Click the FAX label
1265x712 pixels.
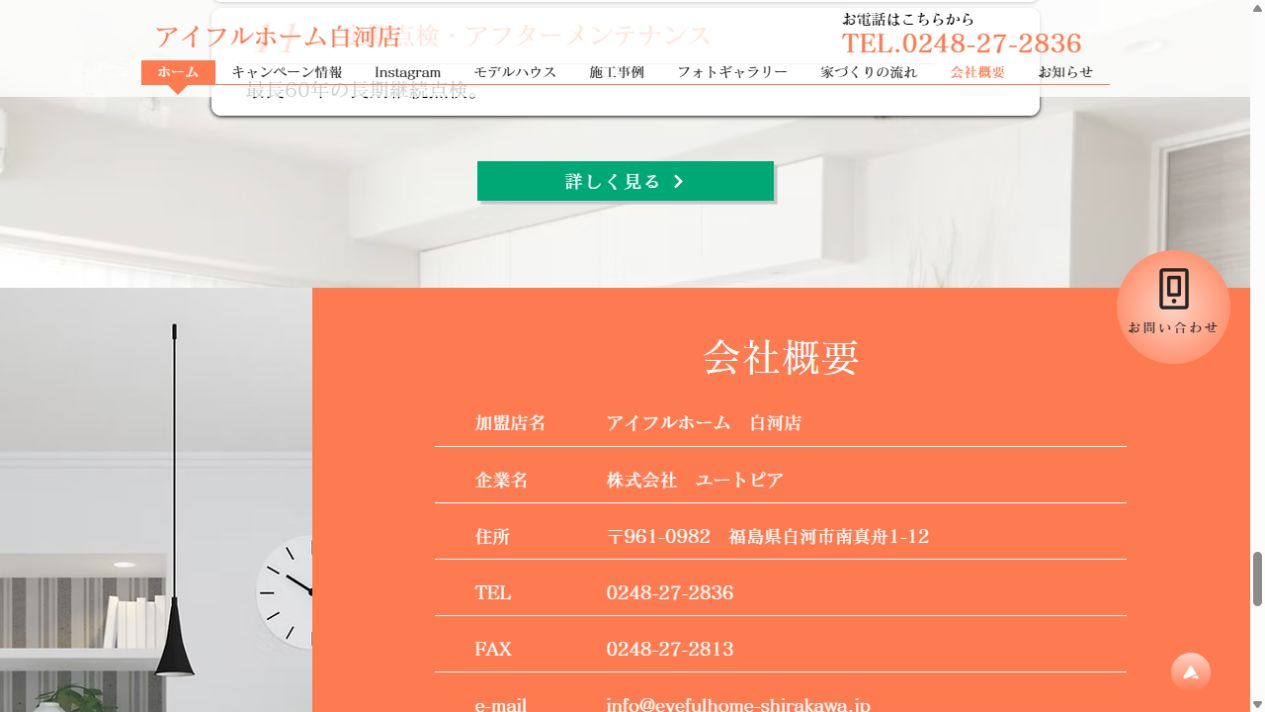[x=493, y=649]
